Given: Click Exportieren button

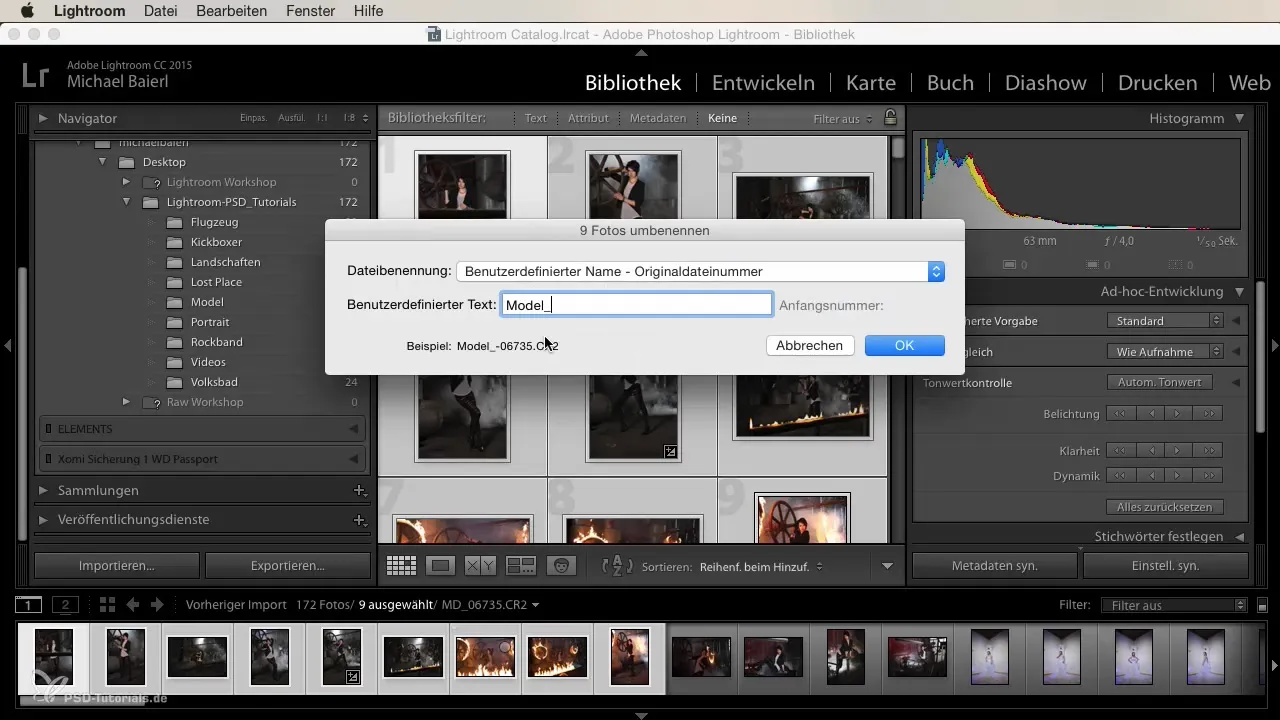Looking at the screenshot, I should pyautogui.click(x=287, y=565).
